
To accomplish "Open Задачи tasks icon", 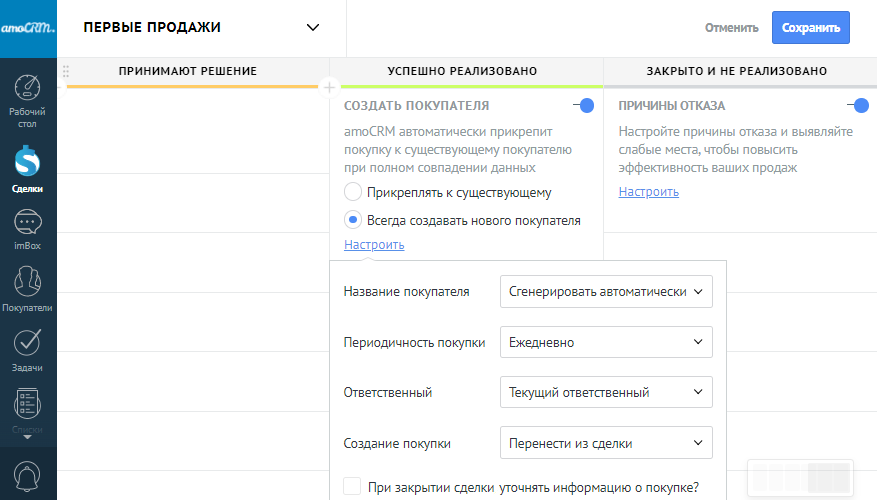I will [28, 343].
